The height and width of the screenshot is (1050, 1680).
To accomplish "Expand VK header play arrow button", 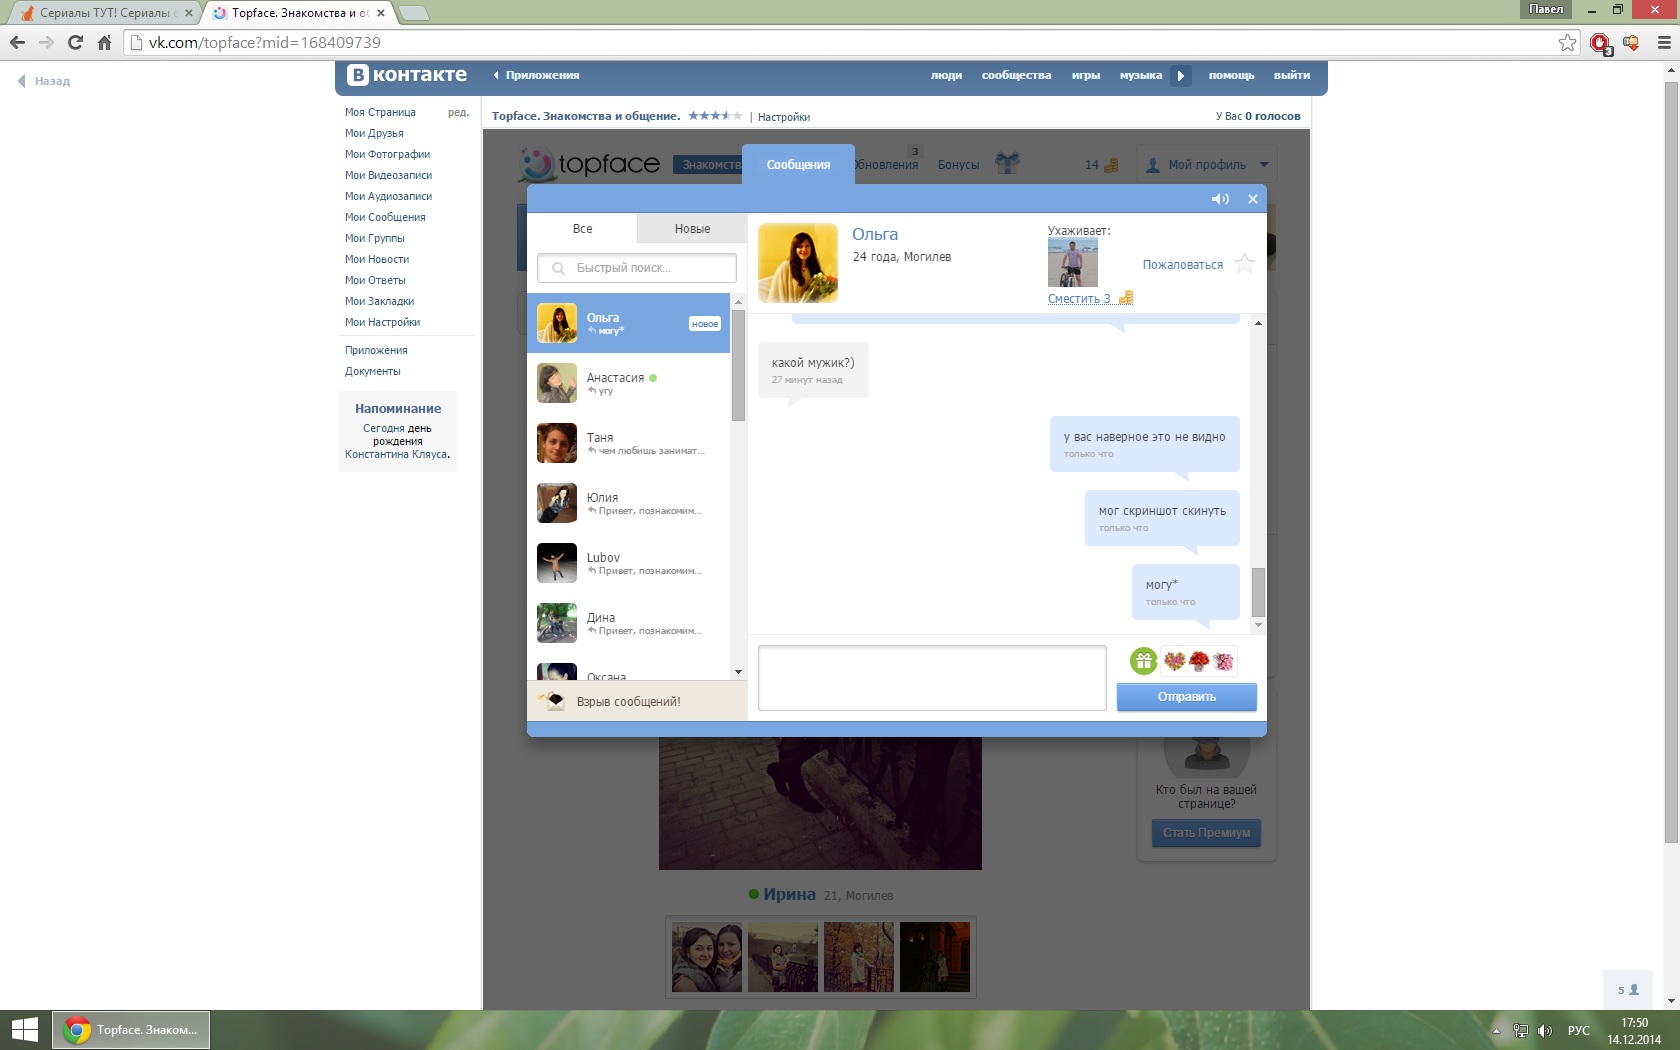I will point(1181,75).
